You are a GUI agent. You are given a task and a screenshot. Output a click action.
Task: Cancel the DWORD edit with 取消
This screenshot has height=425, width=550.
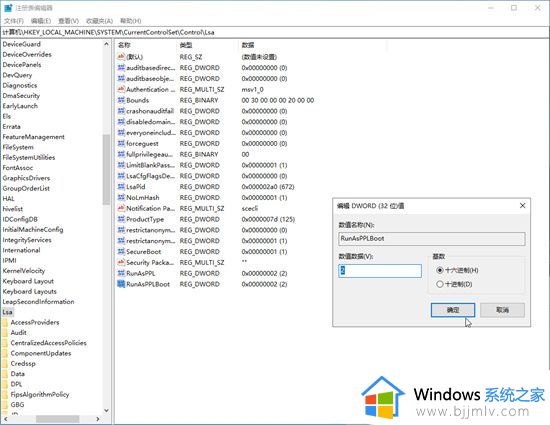click(x=502, y=310)
